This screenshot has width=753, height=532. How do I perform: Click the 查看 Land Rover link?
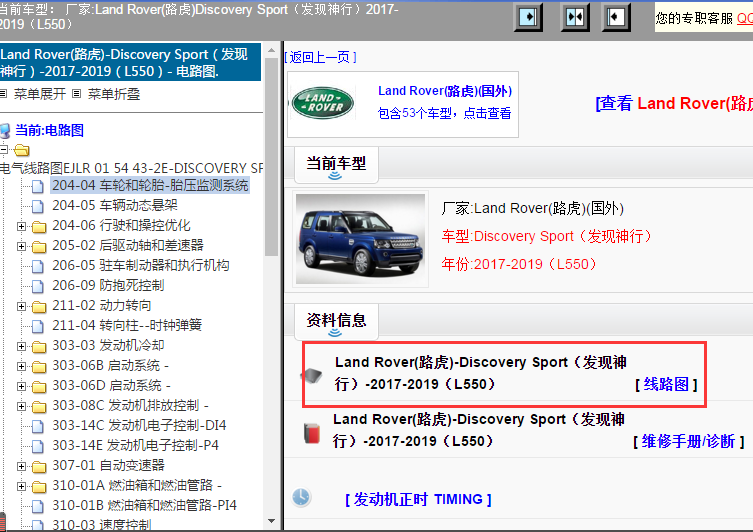point(674,103)
